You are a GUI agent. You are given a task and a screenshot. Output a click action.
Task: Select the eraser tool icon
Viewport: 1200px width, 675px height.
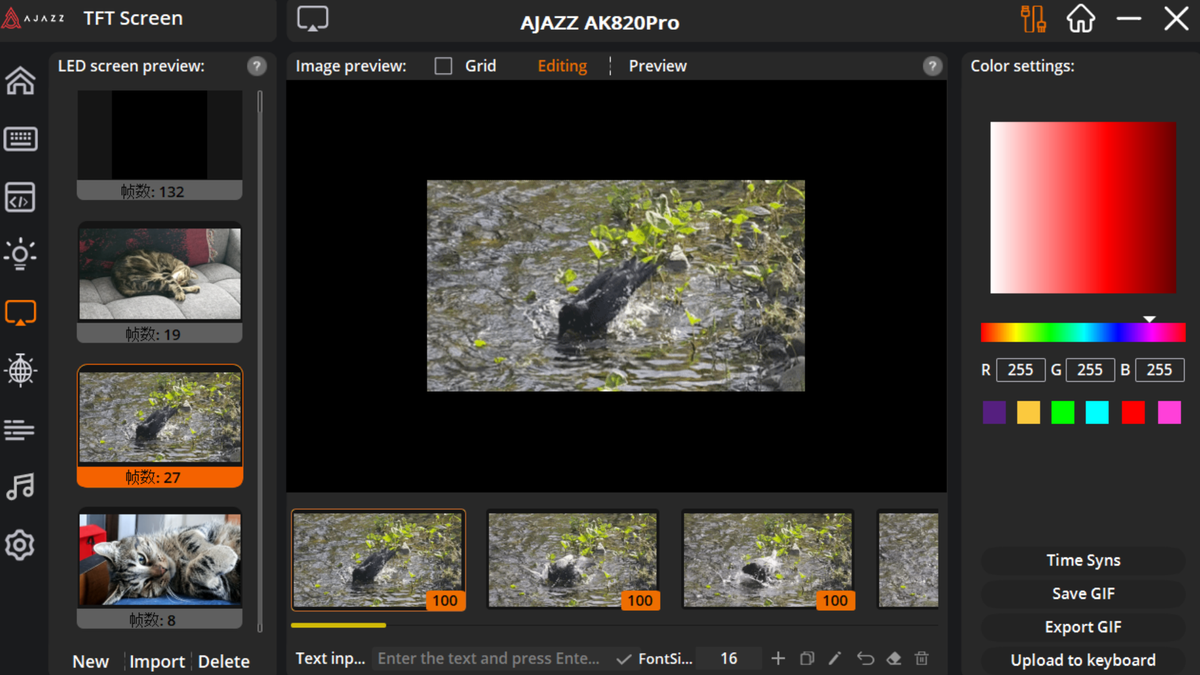click(894, 658)
